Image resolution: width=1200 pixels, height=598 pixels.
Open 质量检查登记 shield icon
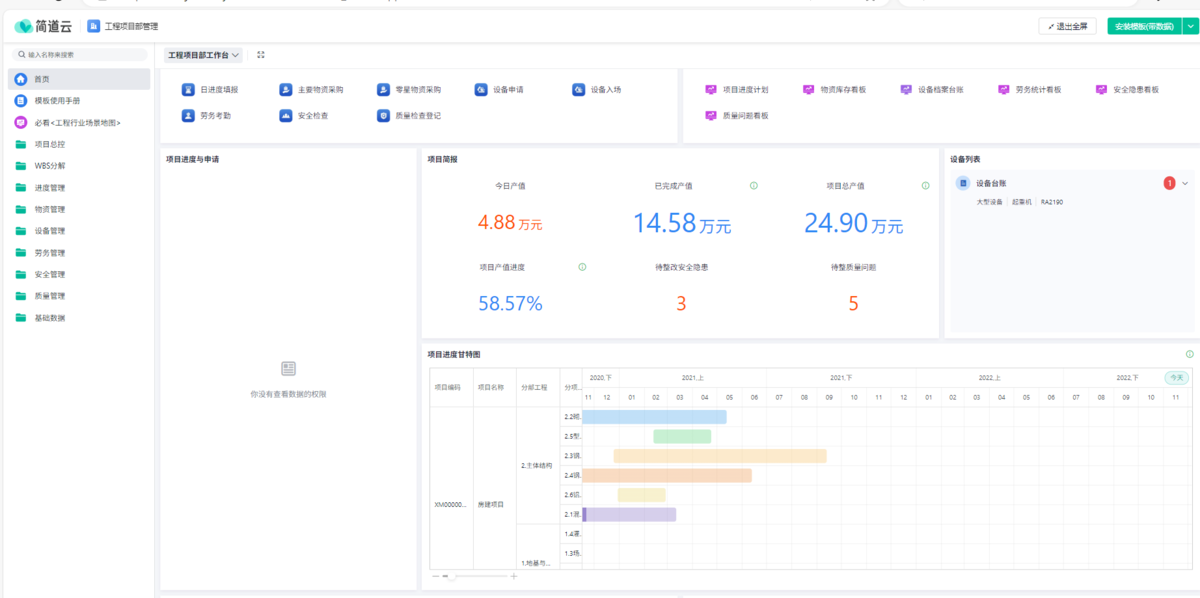(x=383, y=116)
